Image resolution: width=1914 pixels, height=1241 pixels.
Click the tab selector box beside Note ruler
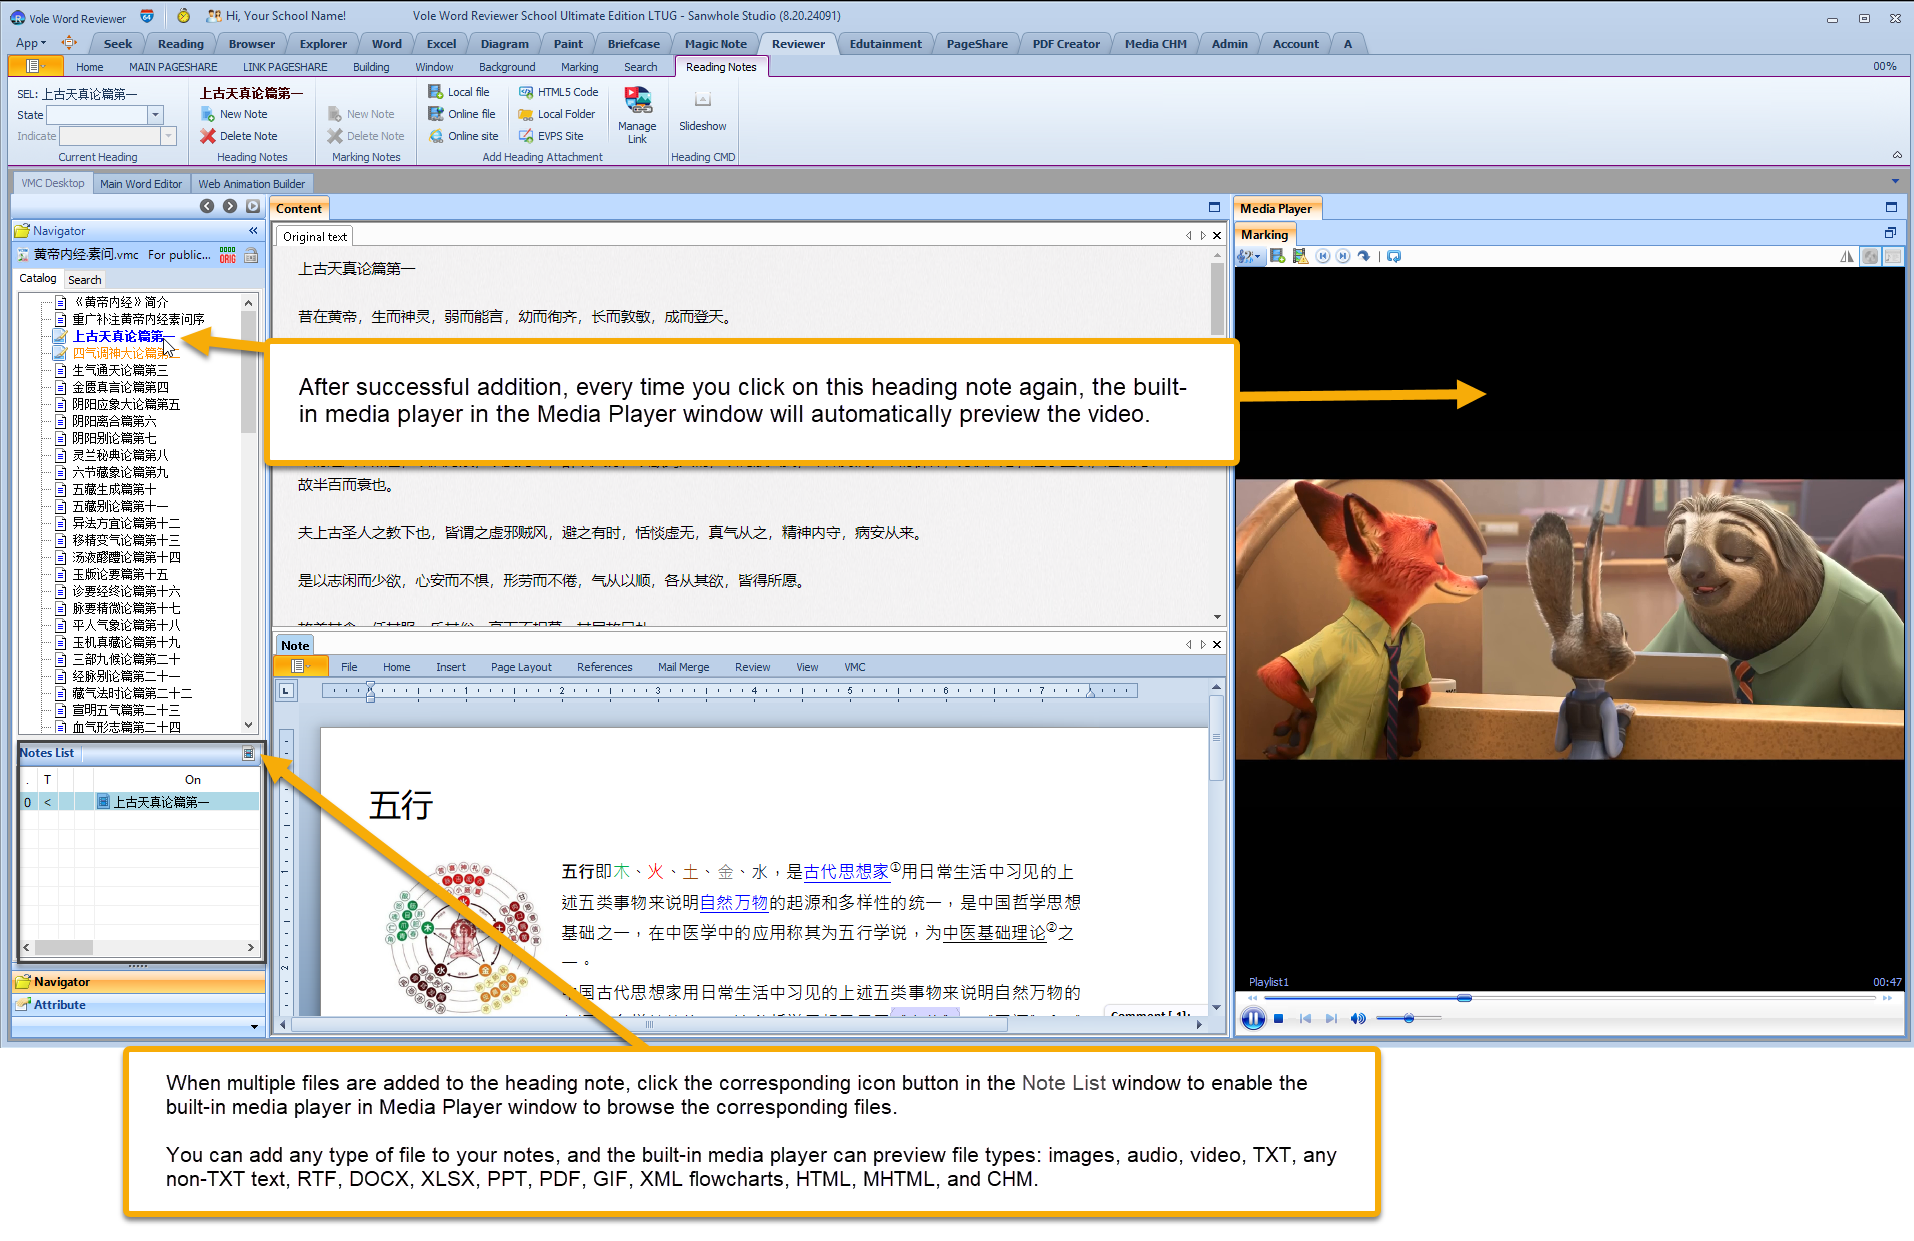click(x=286, y=691)
